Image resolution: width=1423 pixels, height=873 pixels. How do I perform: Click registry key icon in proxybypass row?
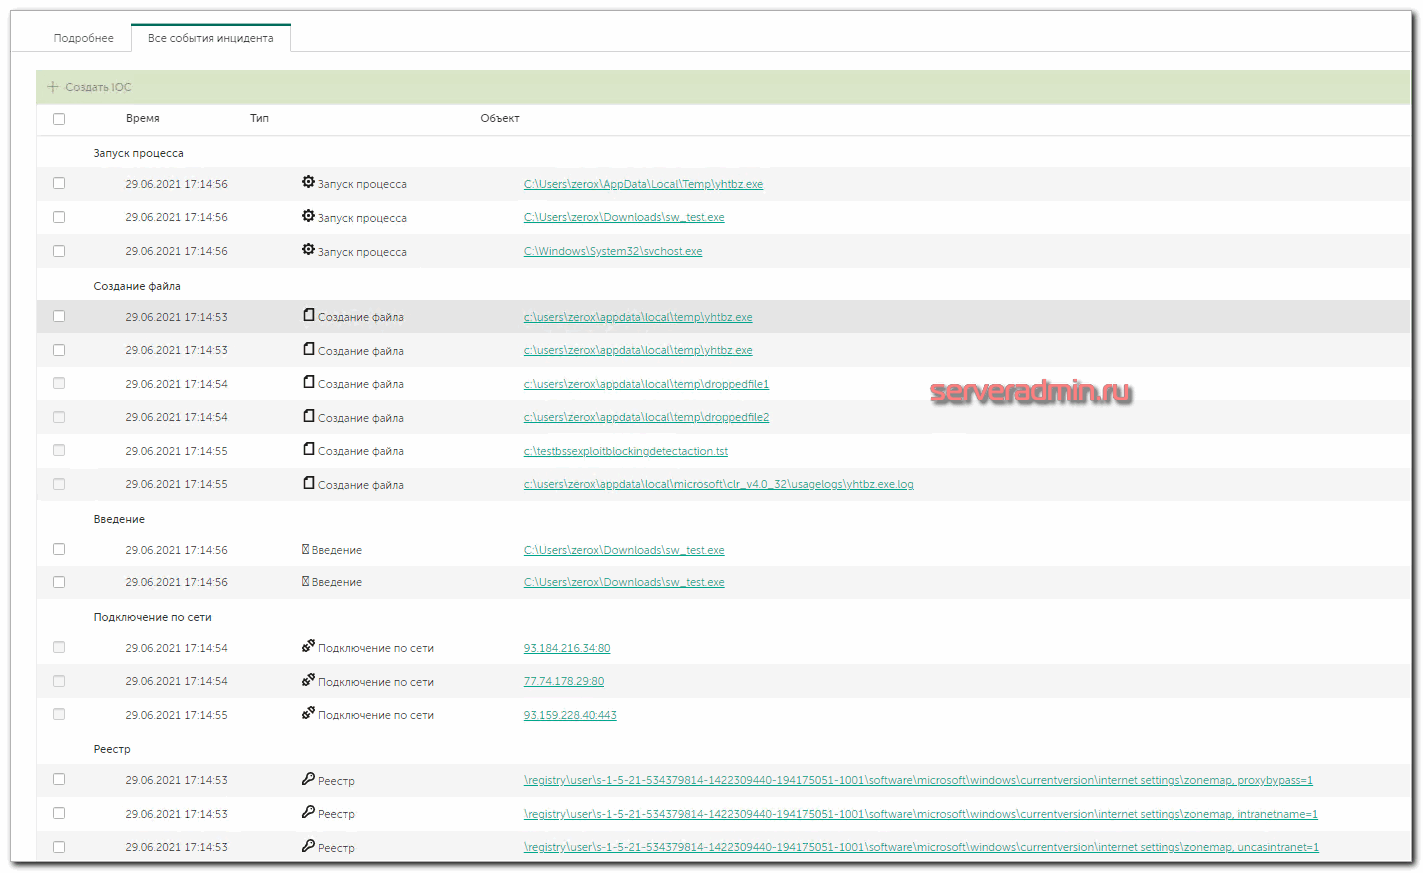[308, 779]
